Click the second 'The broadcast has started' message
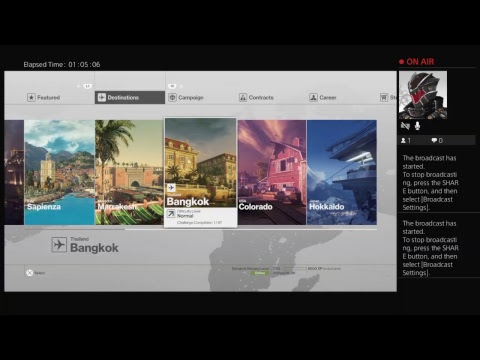The height and width of the screenshot is (360, 480). [x=430, y=248]
